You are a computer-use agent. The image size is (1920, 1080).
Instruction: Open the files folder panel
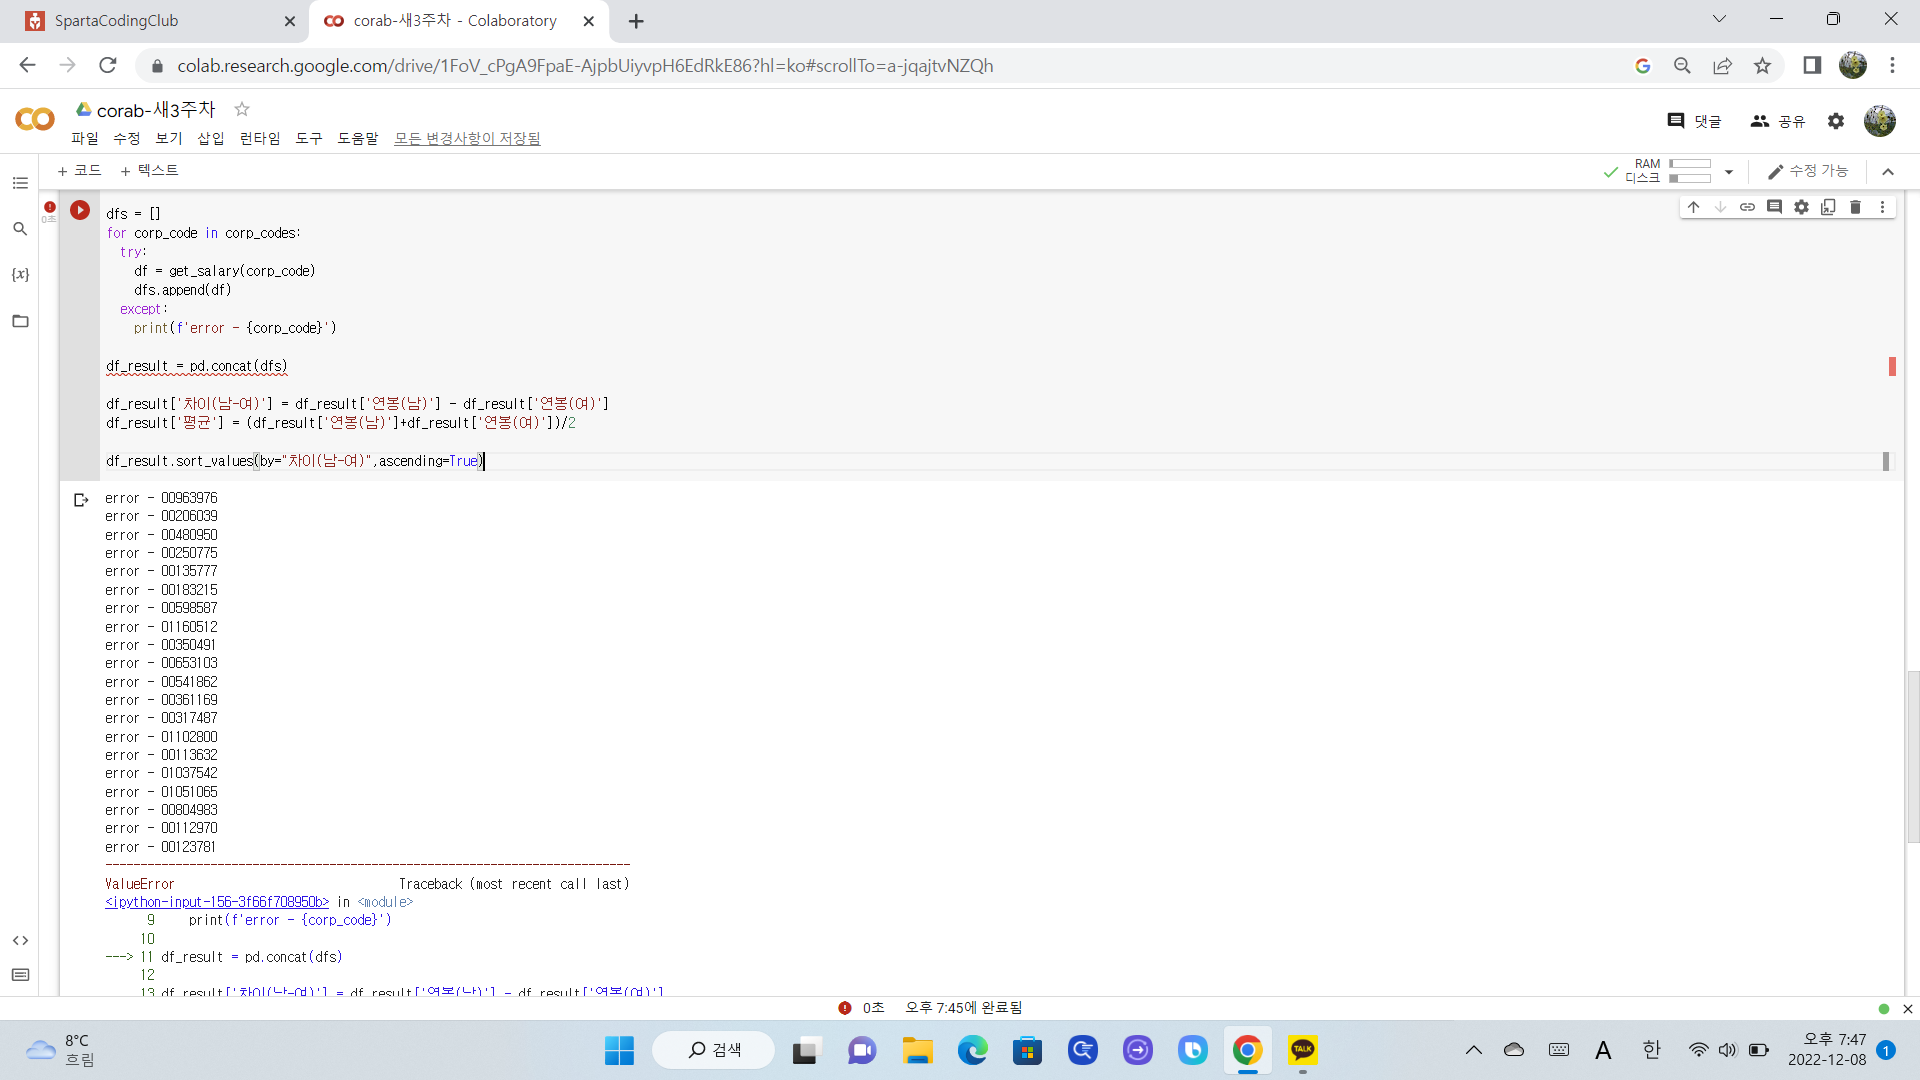pyautogui.click(x=20, y=321)
